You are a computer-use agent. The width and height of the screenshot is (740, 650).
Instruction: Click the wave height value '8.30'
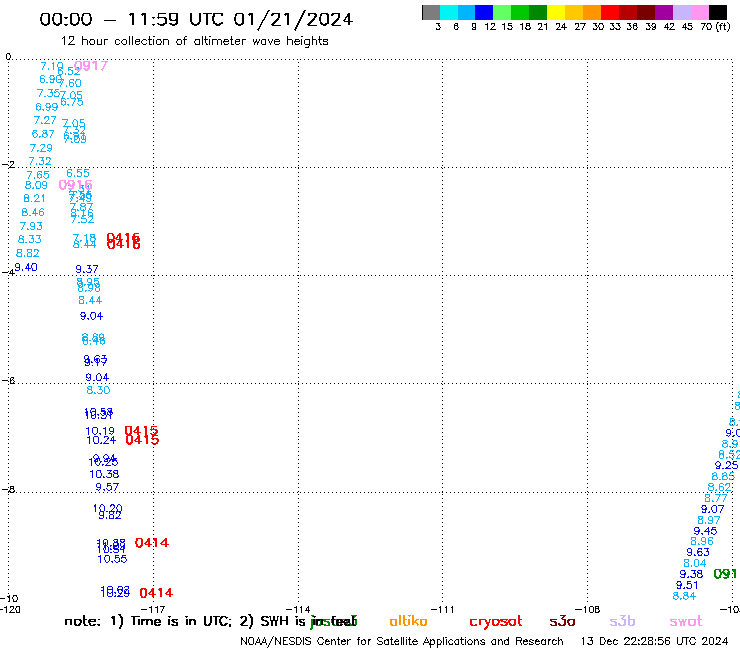tap(98, 390)
